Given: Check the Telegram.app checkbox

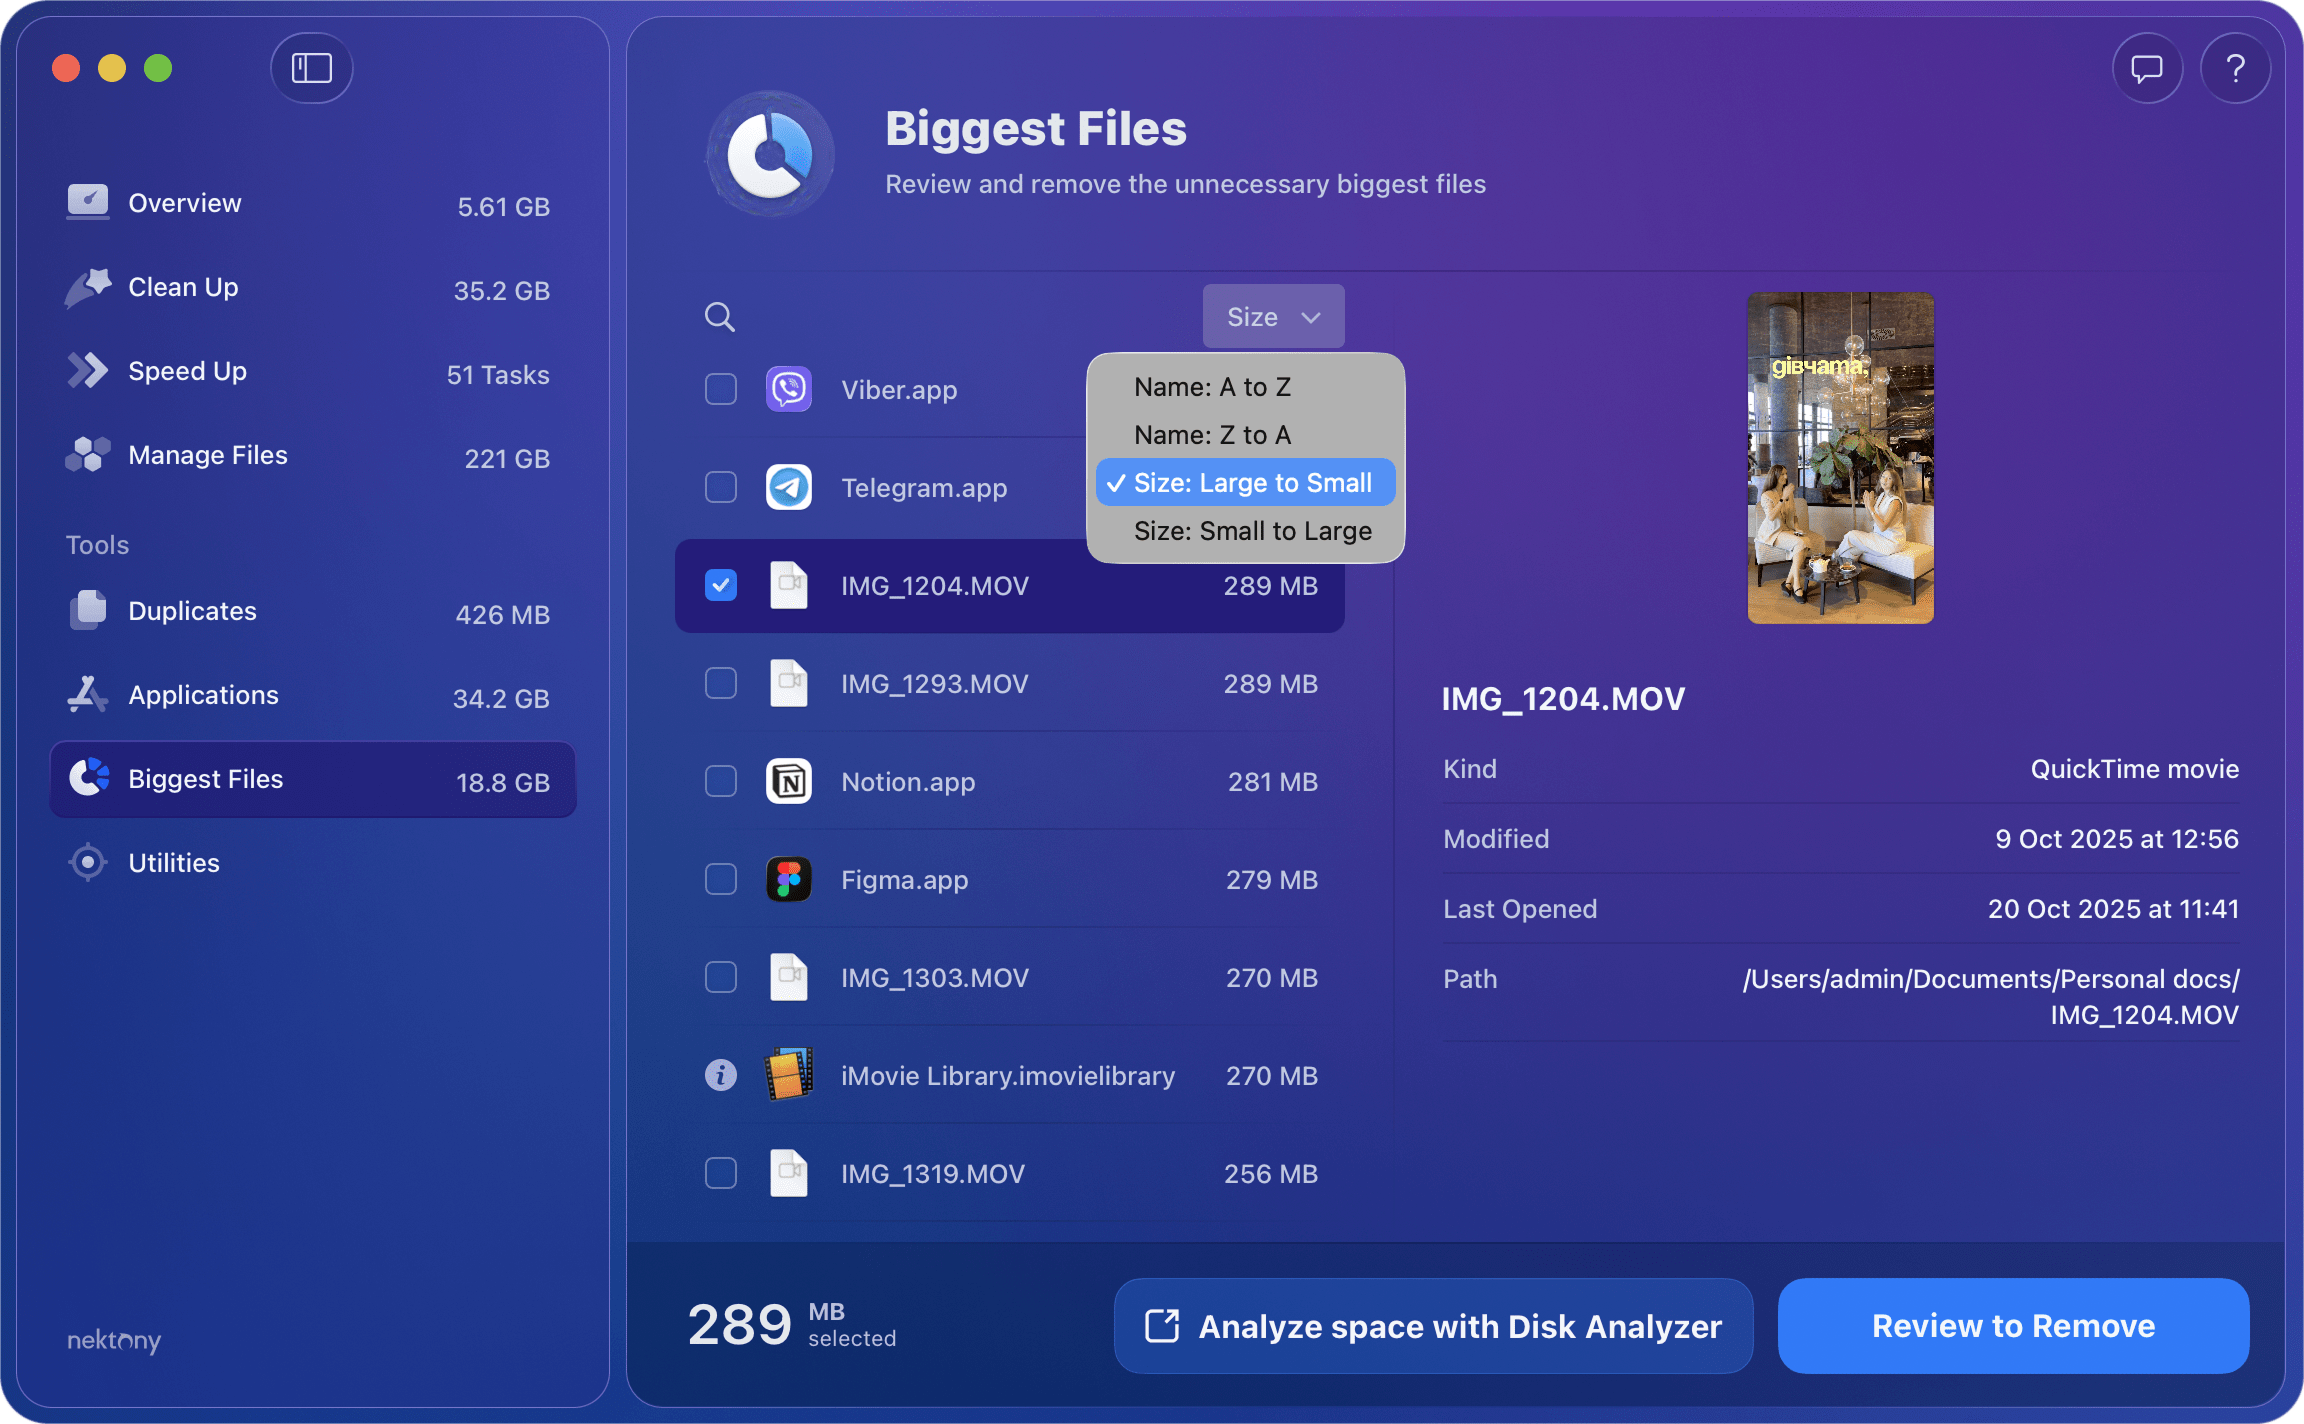Looking at the screenshot, I should (720, 487).
